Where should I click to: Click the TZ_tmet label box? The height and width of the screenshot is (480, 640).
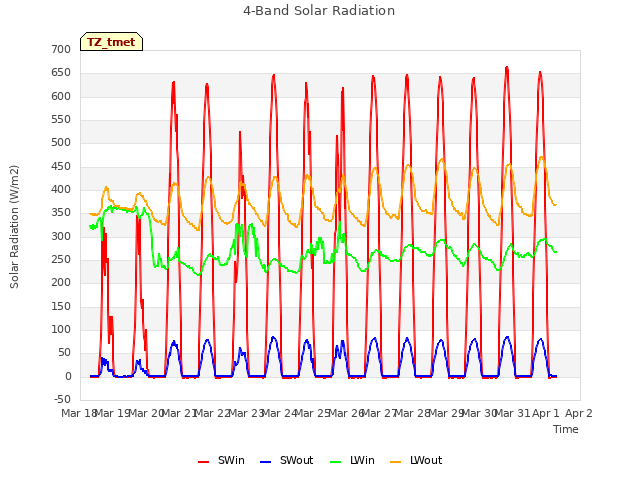tap(111, 42)
